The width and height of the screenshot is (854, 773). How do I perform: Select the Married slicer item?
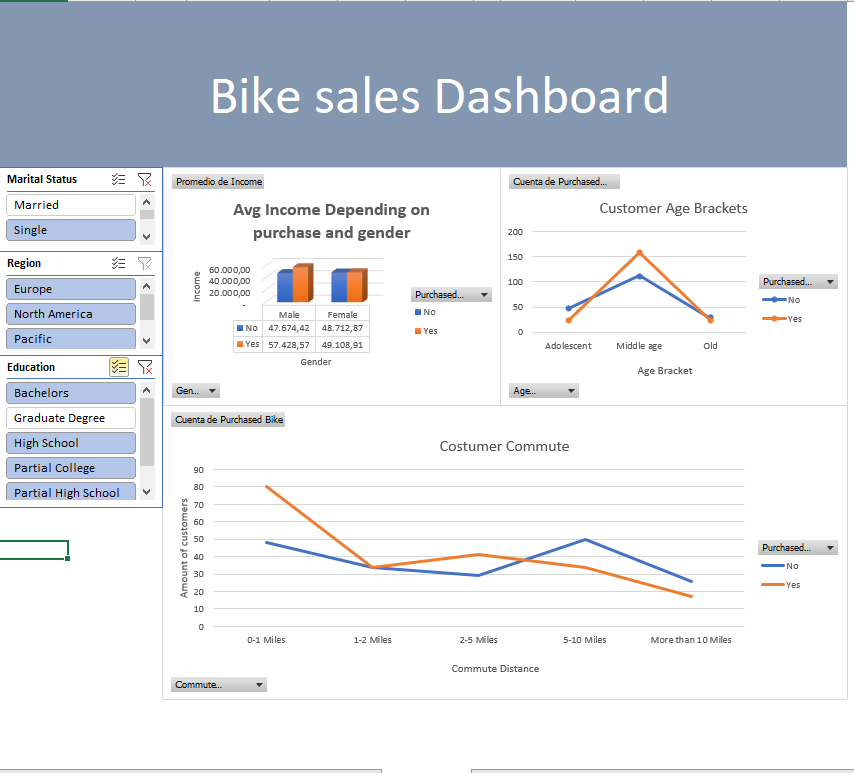click(x=70, y=204)
